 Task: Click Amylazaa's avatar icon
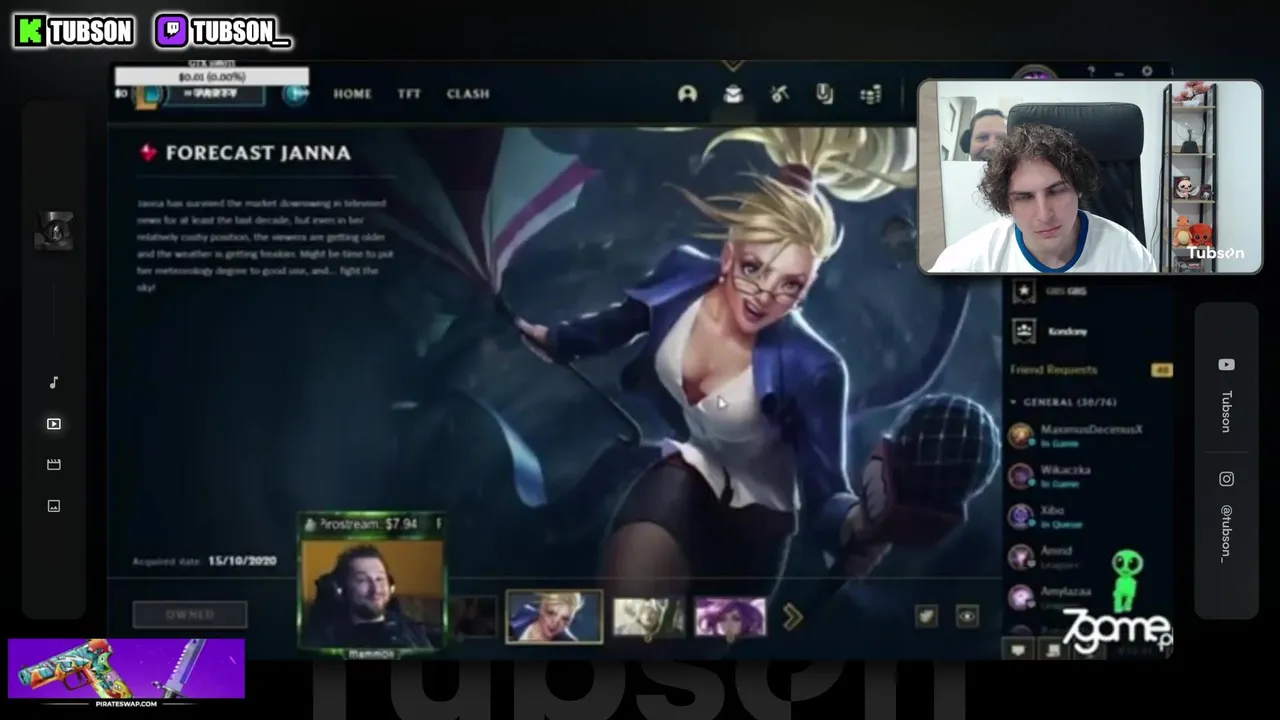1020,597
